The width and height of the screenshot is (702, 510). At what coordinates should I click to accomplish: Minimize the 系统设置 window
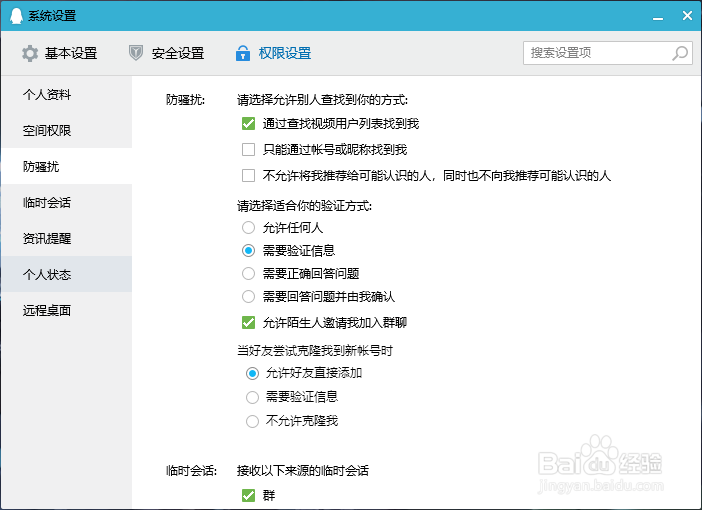click(x=658, y=17)
